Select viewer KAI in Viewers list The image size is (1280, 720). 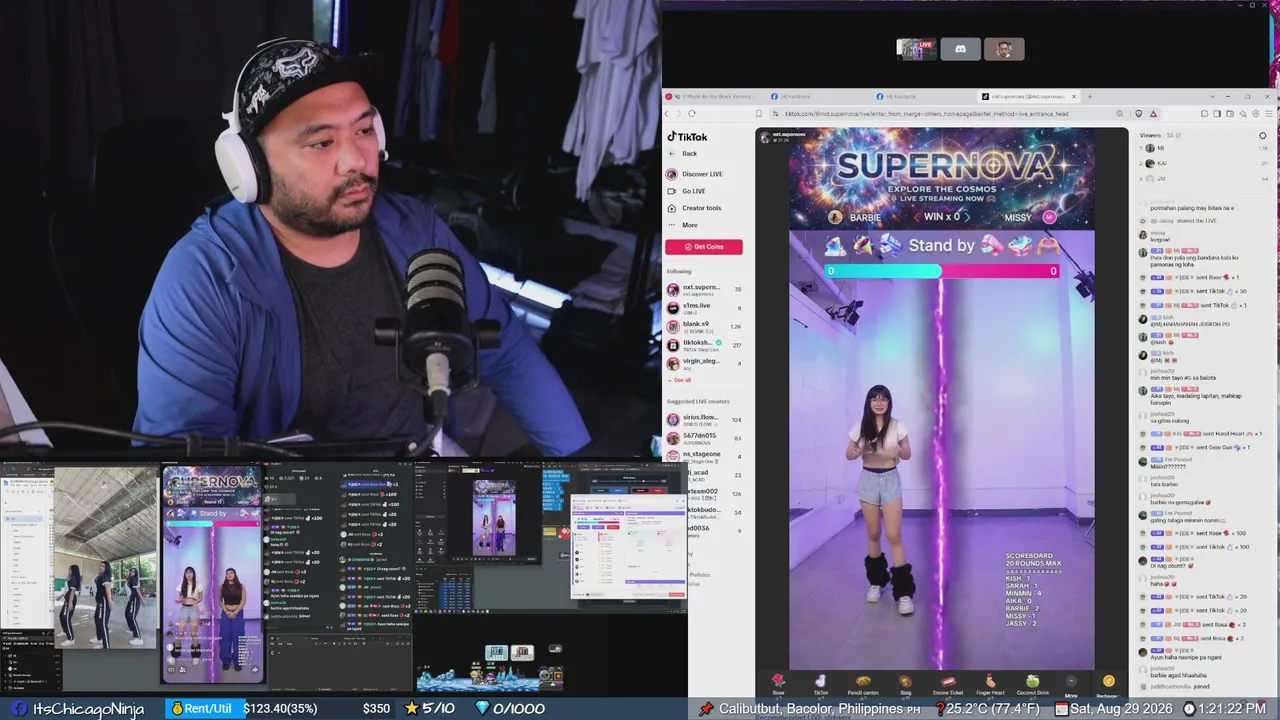tap(1205, 163)
